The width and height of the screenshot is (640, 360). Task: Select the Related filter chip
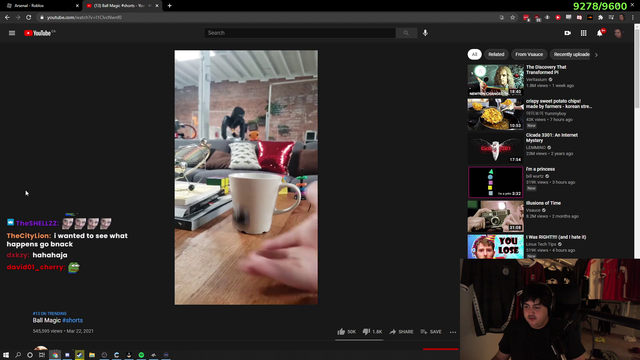tap(496, 54)
